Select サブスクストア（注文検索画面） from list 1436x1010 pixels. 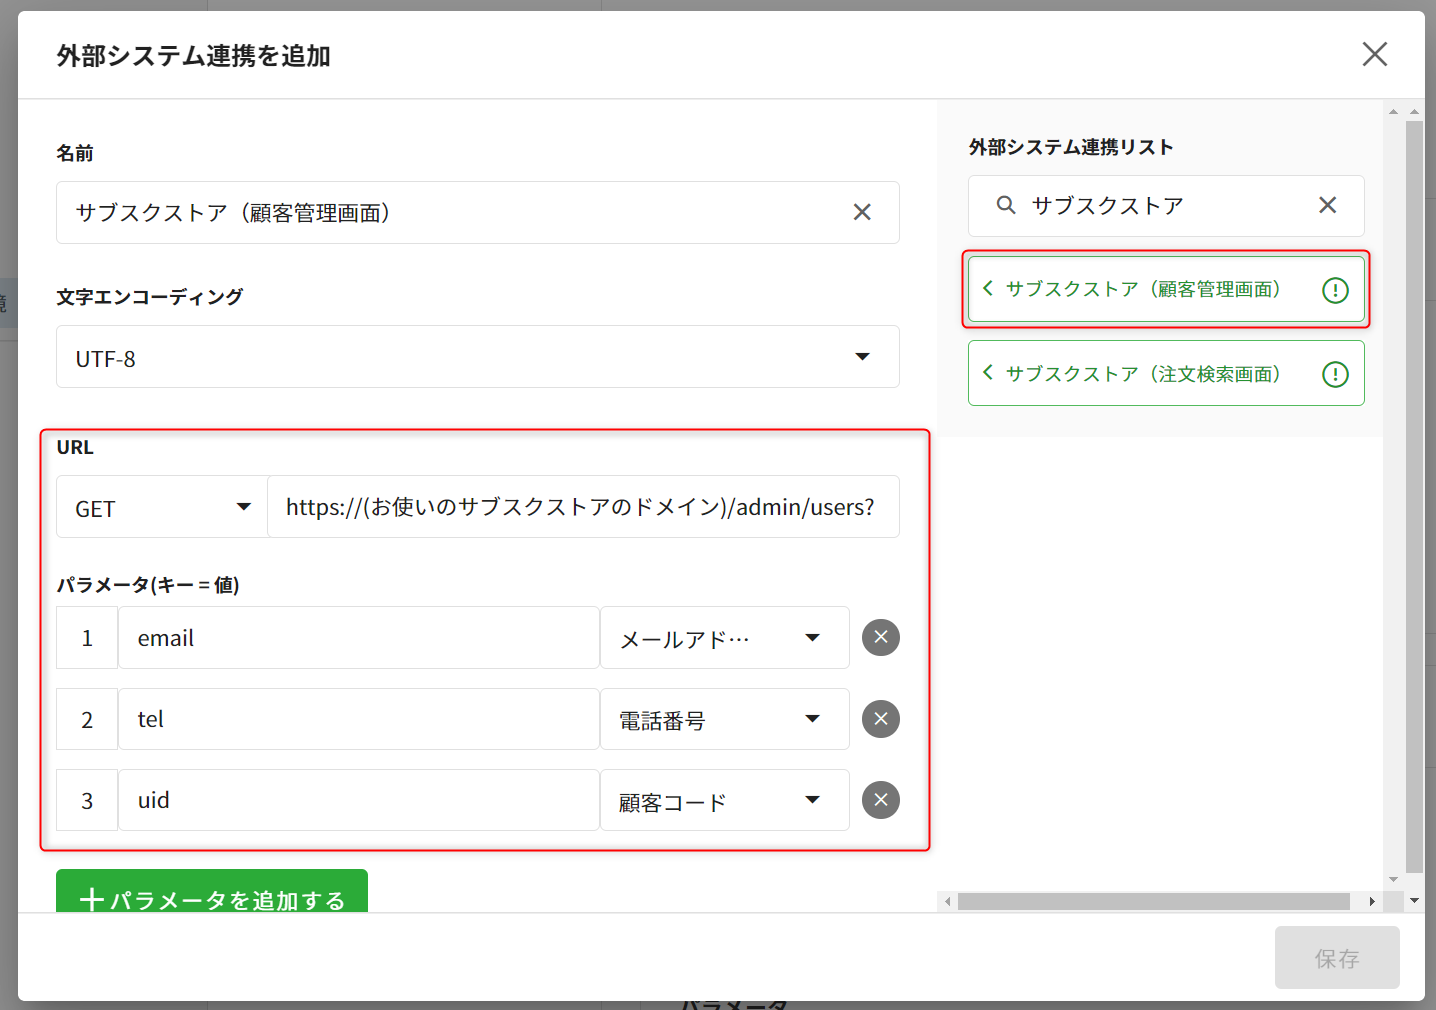click(1142, 374)
